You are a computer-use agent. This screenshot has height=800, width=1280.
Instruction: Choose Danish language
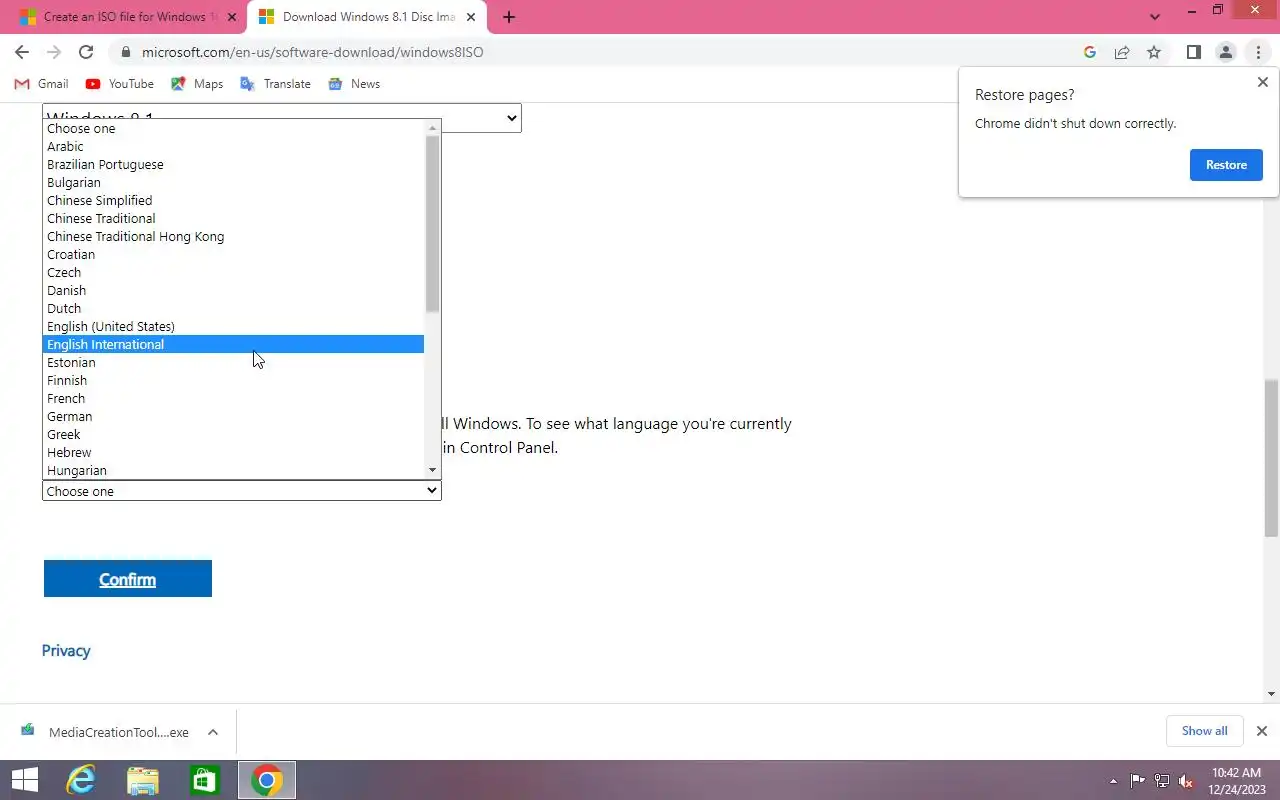[234, 290]
